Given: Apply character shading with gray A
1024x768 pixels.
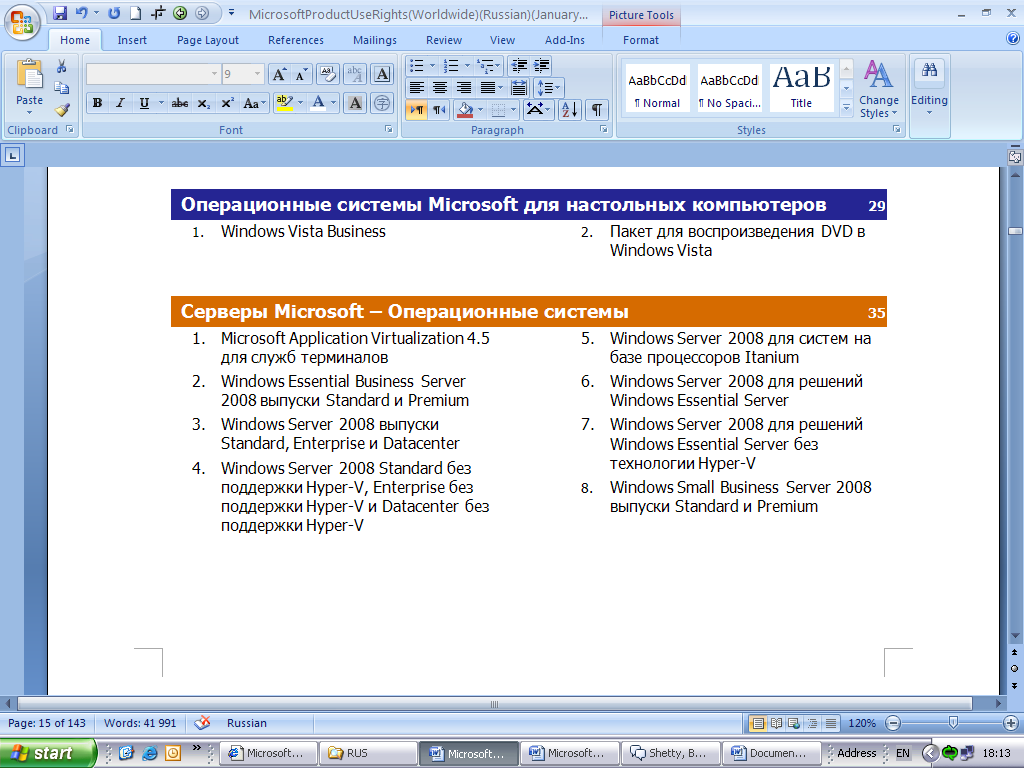Looking at the screenshot, I should [x=355, y=103].
